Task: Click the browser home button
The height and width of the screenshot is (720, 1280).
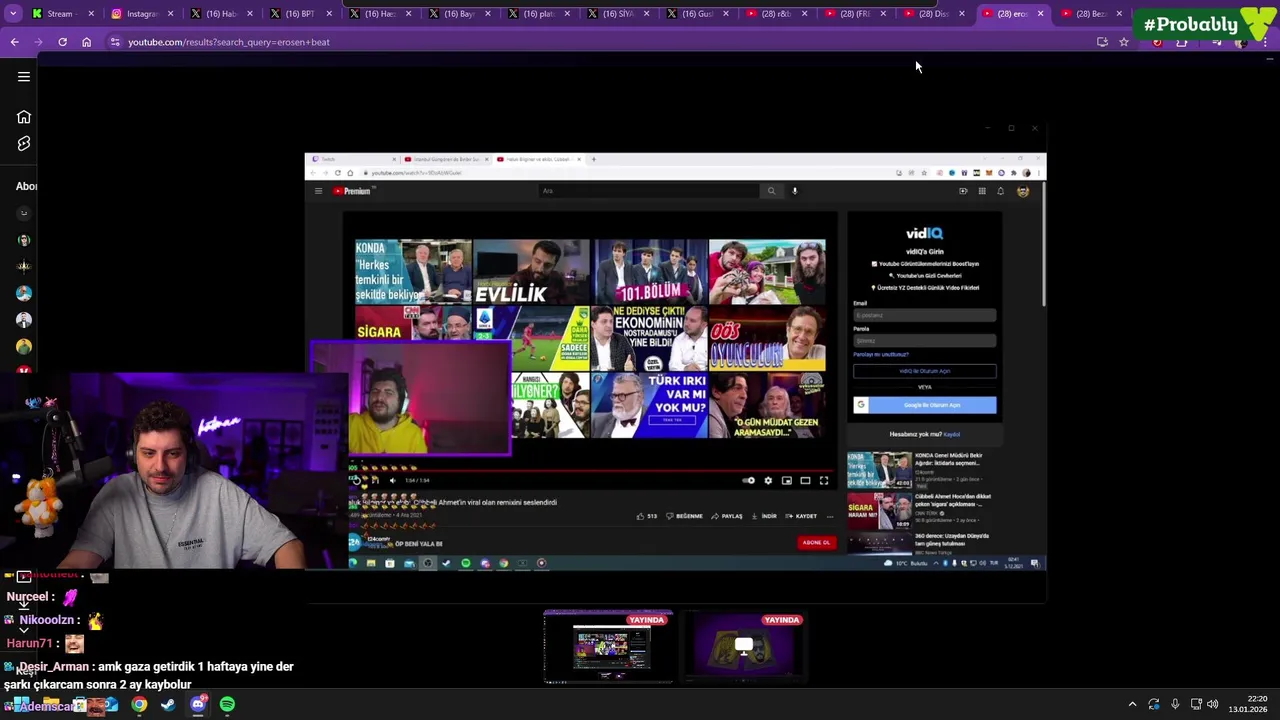Action: click(x=86, y=42)
